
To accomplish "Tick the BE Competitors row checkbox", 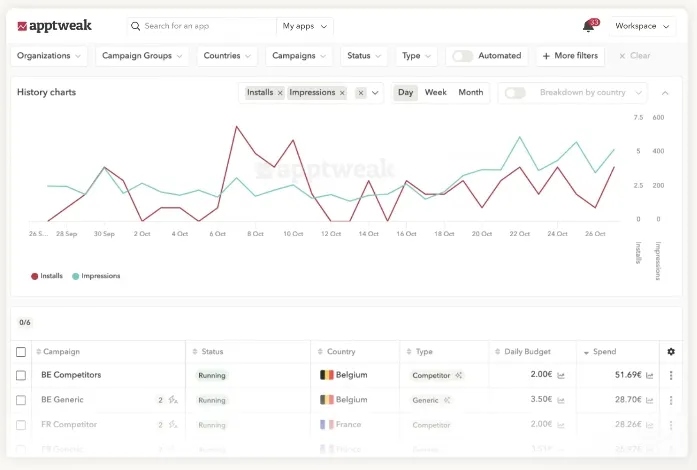I will point(21,375).
